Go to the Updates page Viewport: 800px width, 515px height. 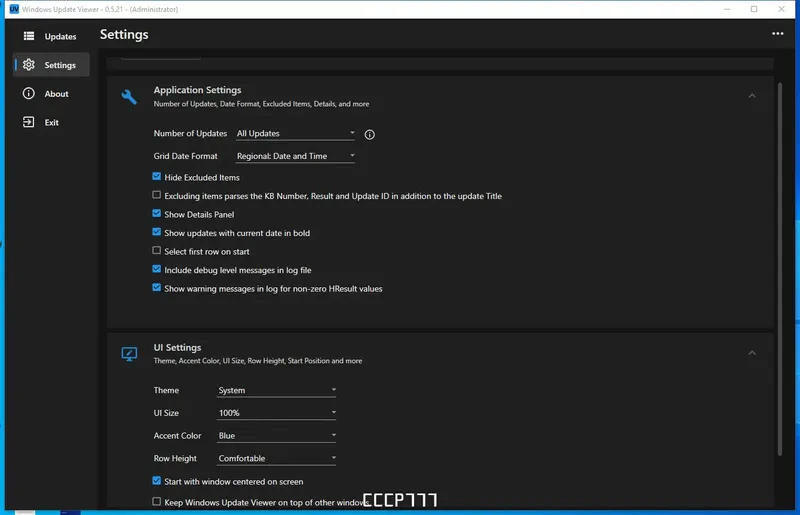click(51, 36)
